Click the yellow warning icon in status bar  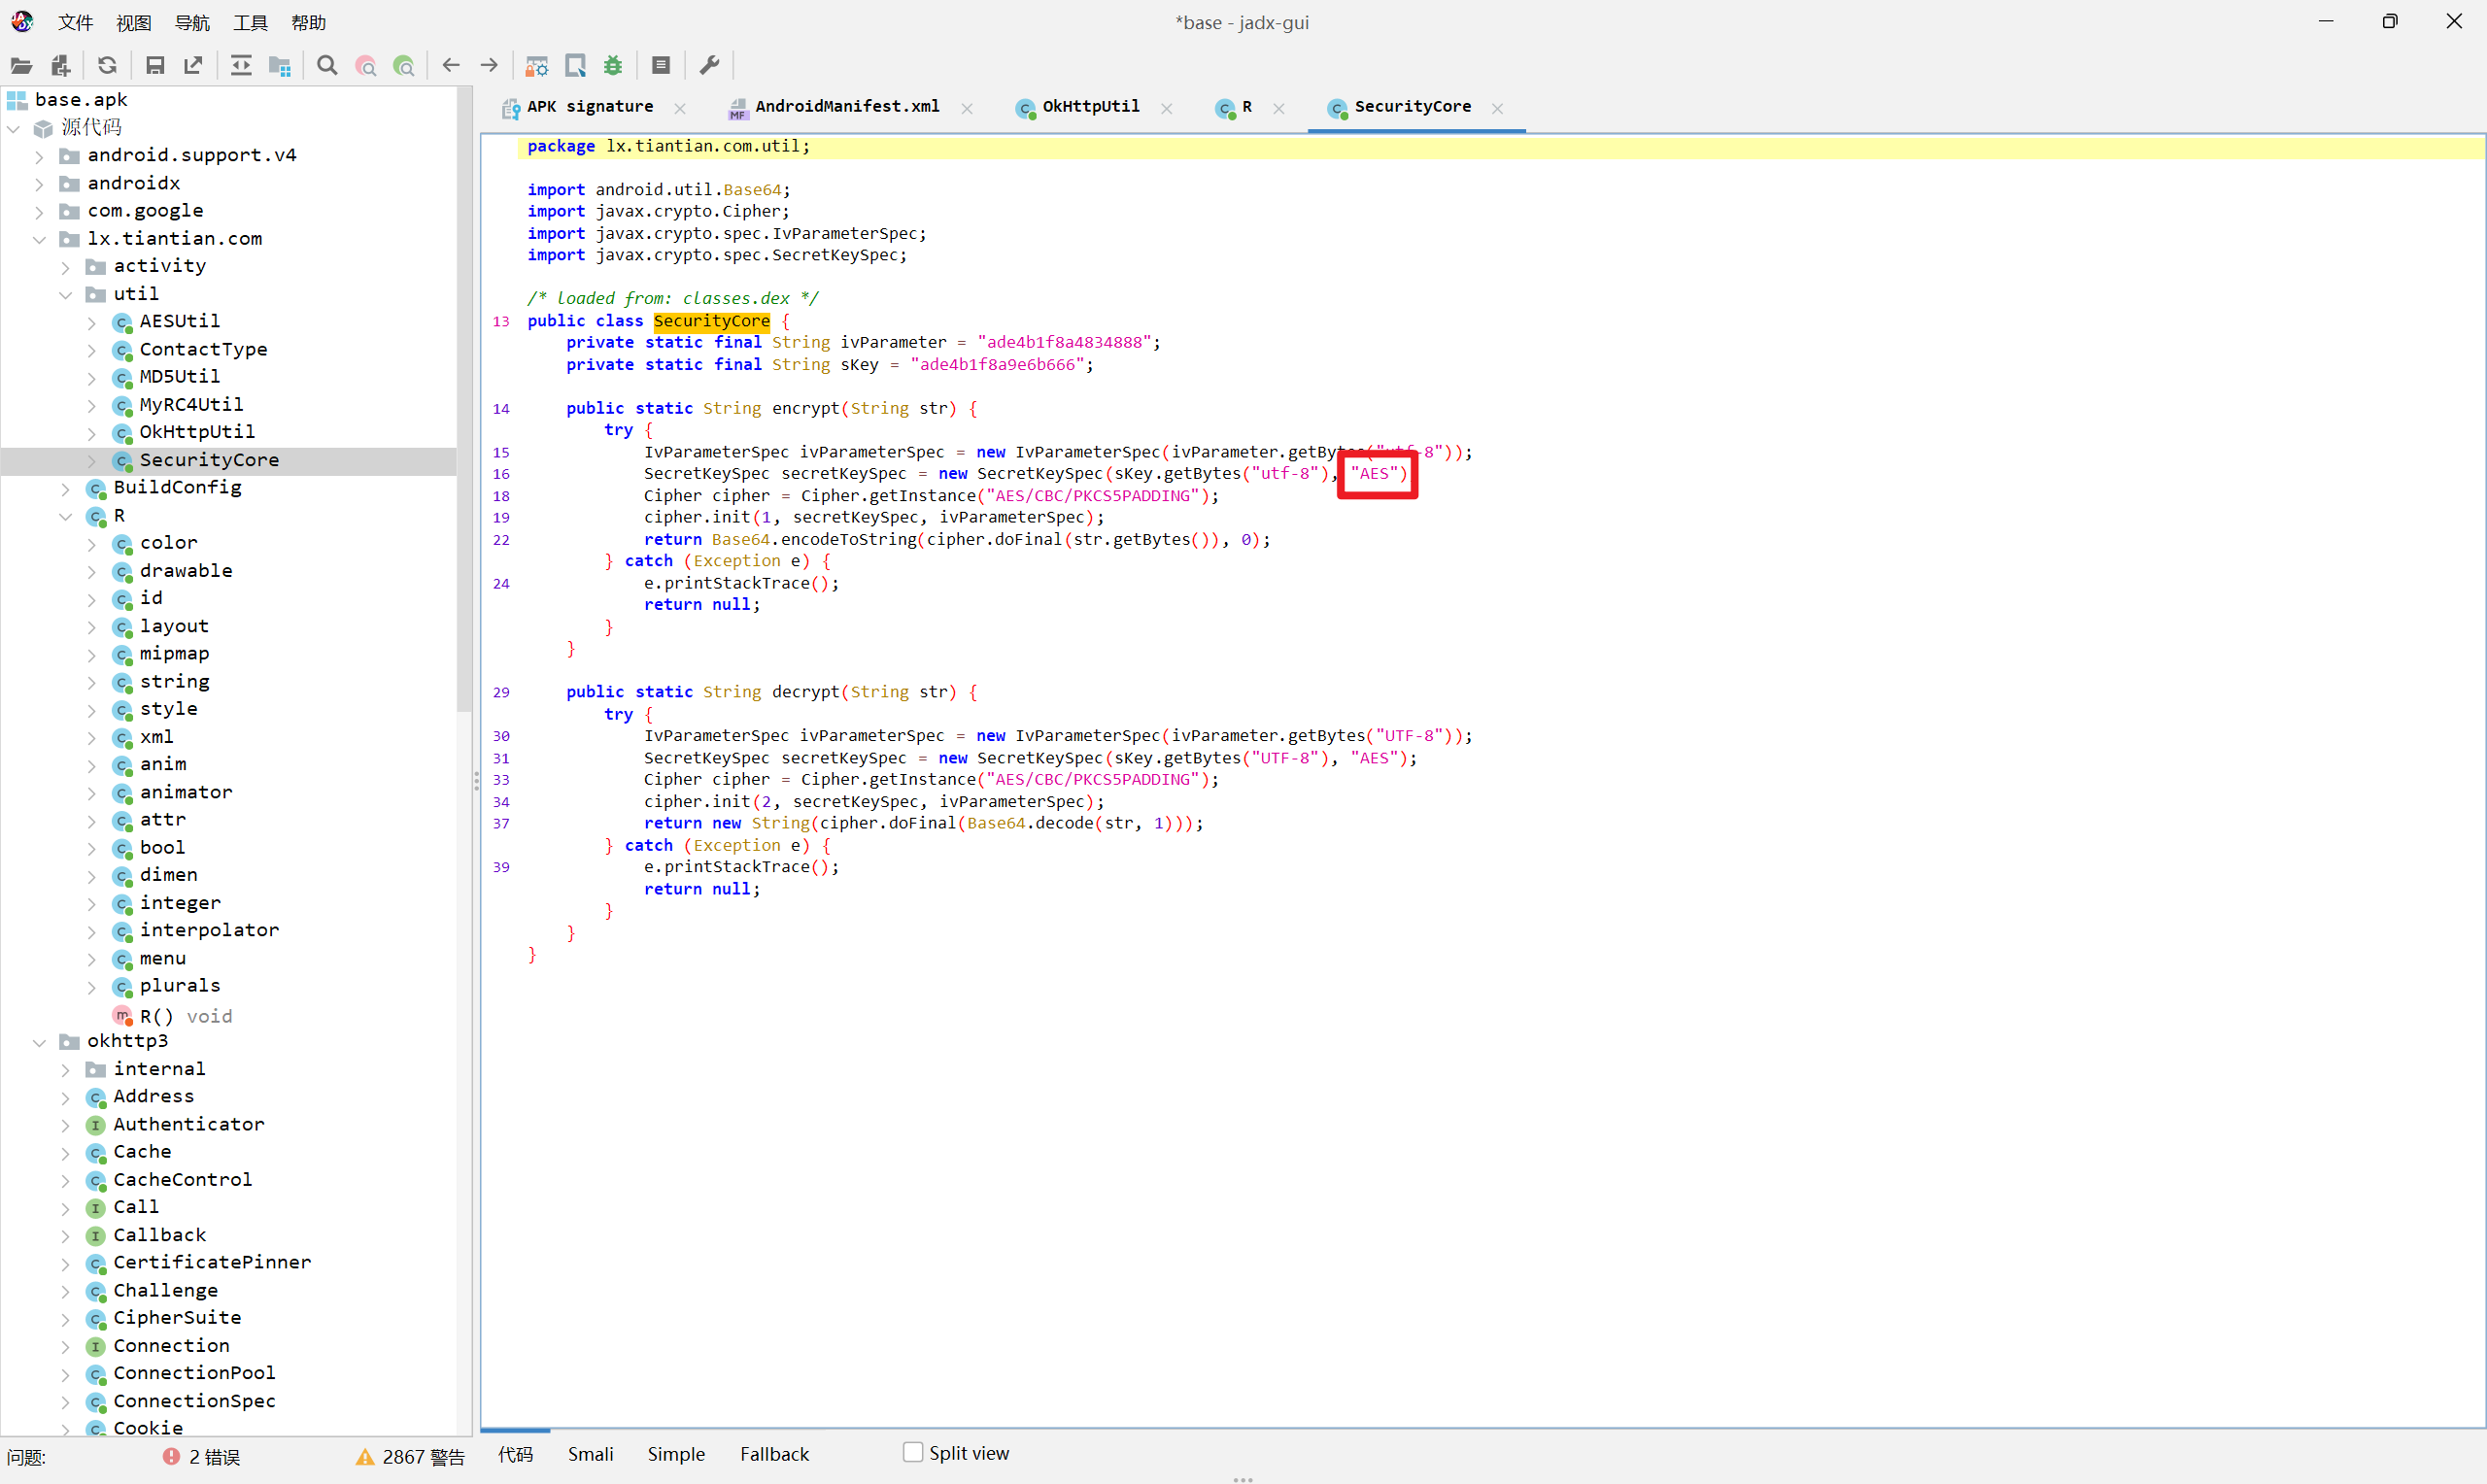click(365, 1457)
